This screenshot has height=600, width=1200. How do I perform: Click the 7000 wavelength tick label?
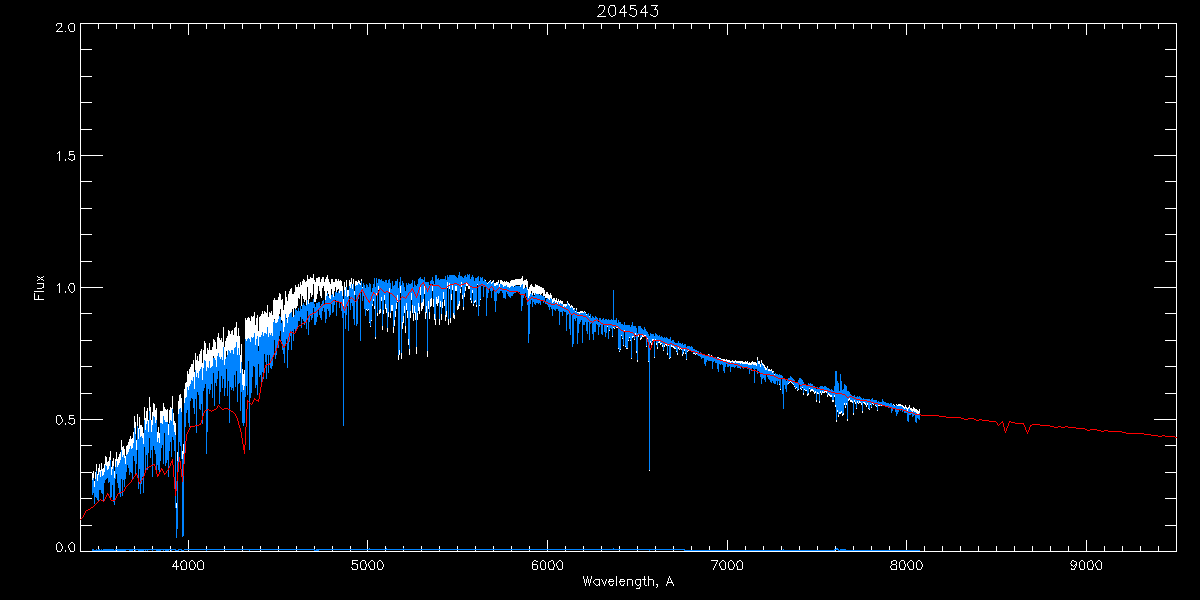pyautogui.click(x=727, y=565)
